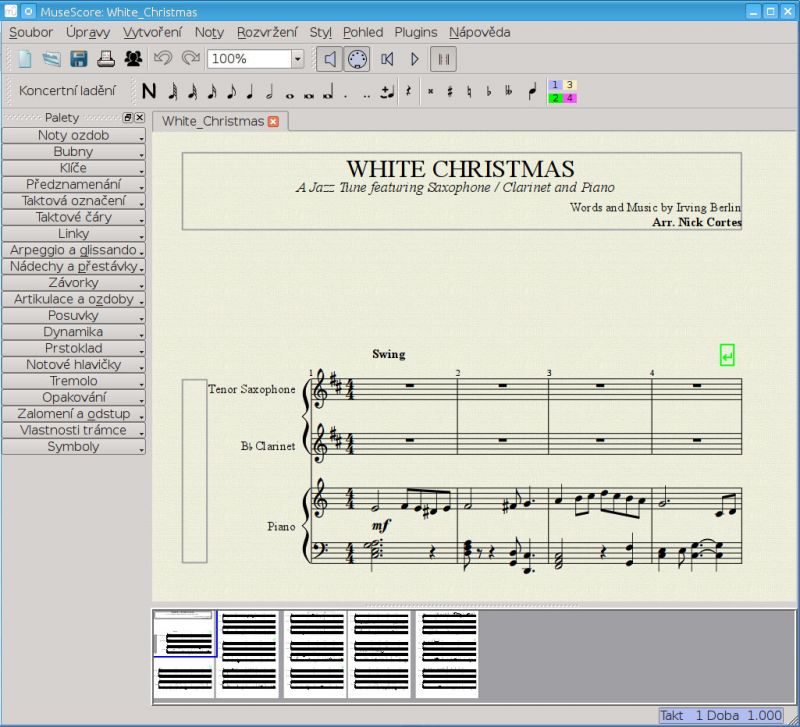Image resolution: width=800 pixels, height=727 pixels.
Task: Open the Úpravy menu
Action: pos(88,32)
